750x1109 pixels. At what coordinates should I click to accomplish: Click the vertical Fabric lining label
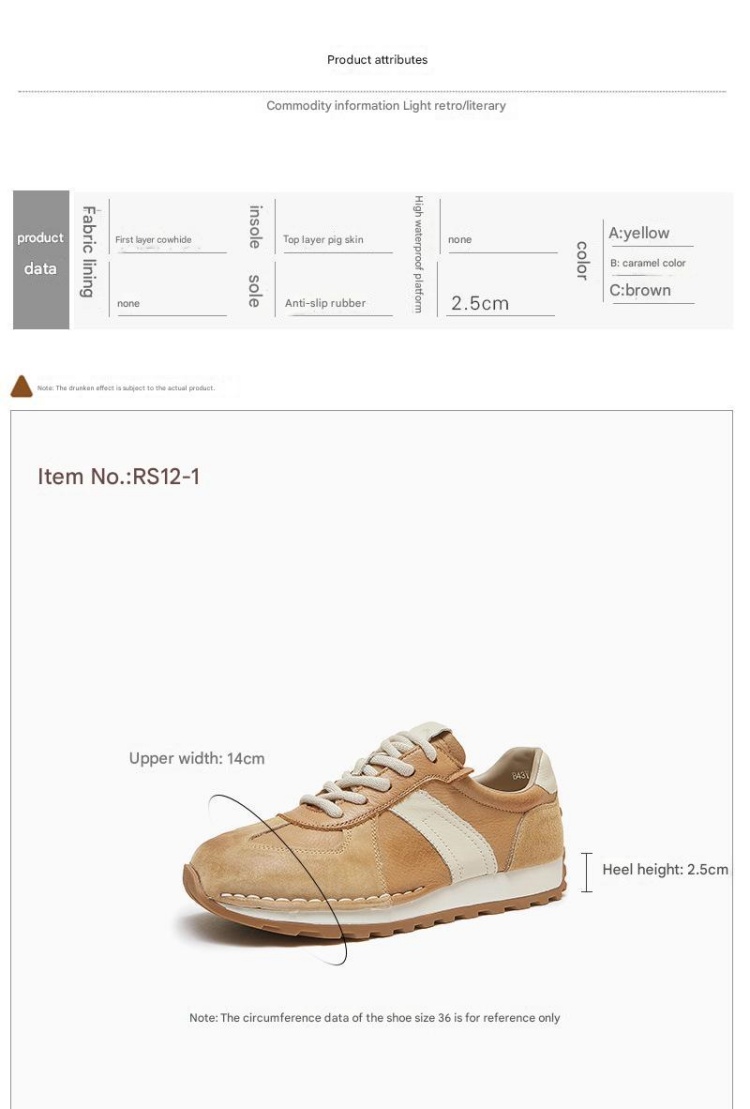click(88, 252)
